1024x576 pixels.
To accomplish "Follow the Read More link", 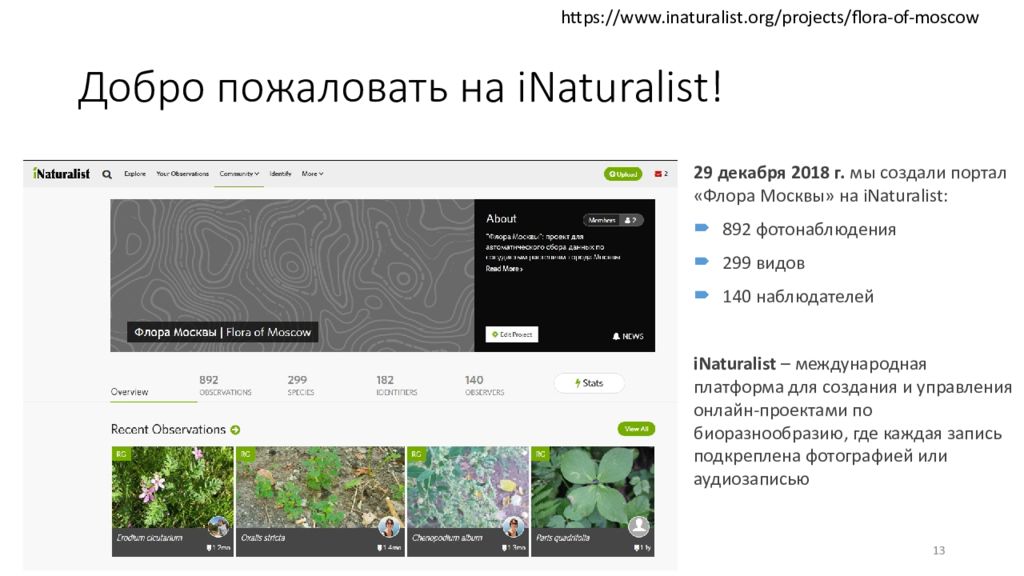I will pyautogui.click(x=504, y=268).
